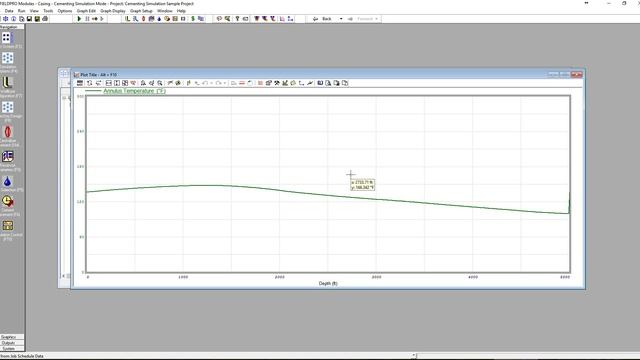Click the zoom magnifier icon in plot toolbar

tap(160, 83)
